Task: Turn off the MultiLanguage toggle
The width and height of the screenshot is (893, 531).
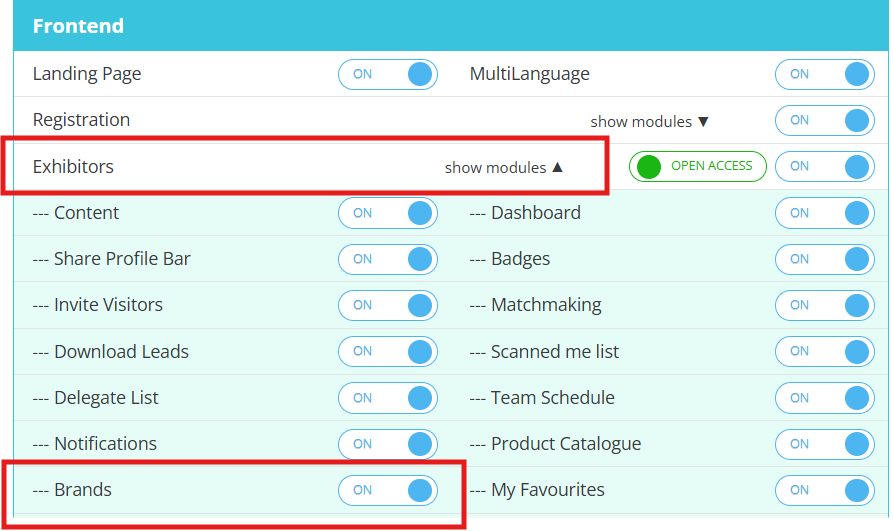Action: pos(825,74)
